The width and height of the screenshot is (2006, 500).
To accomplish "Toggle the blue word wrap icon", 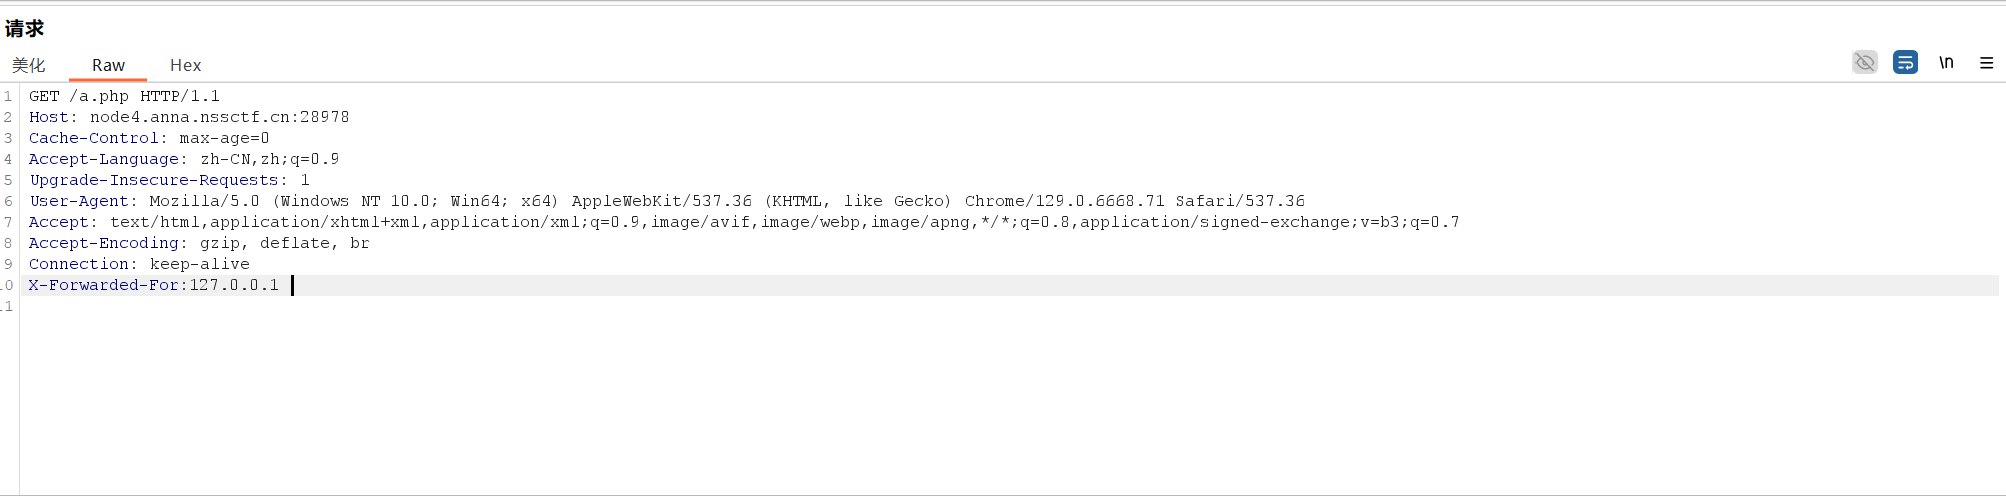I will [x=1905, y=63].
